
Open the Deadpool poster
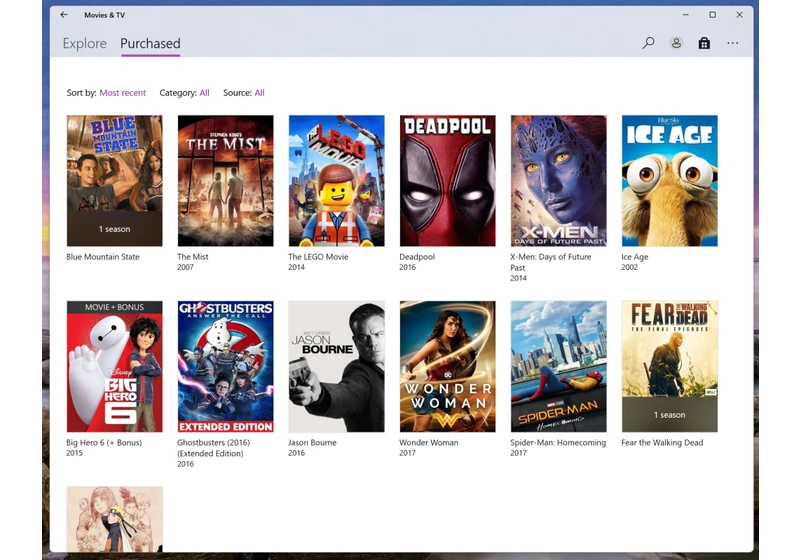pyautogui.click(x=447, y=181)
